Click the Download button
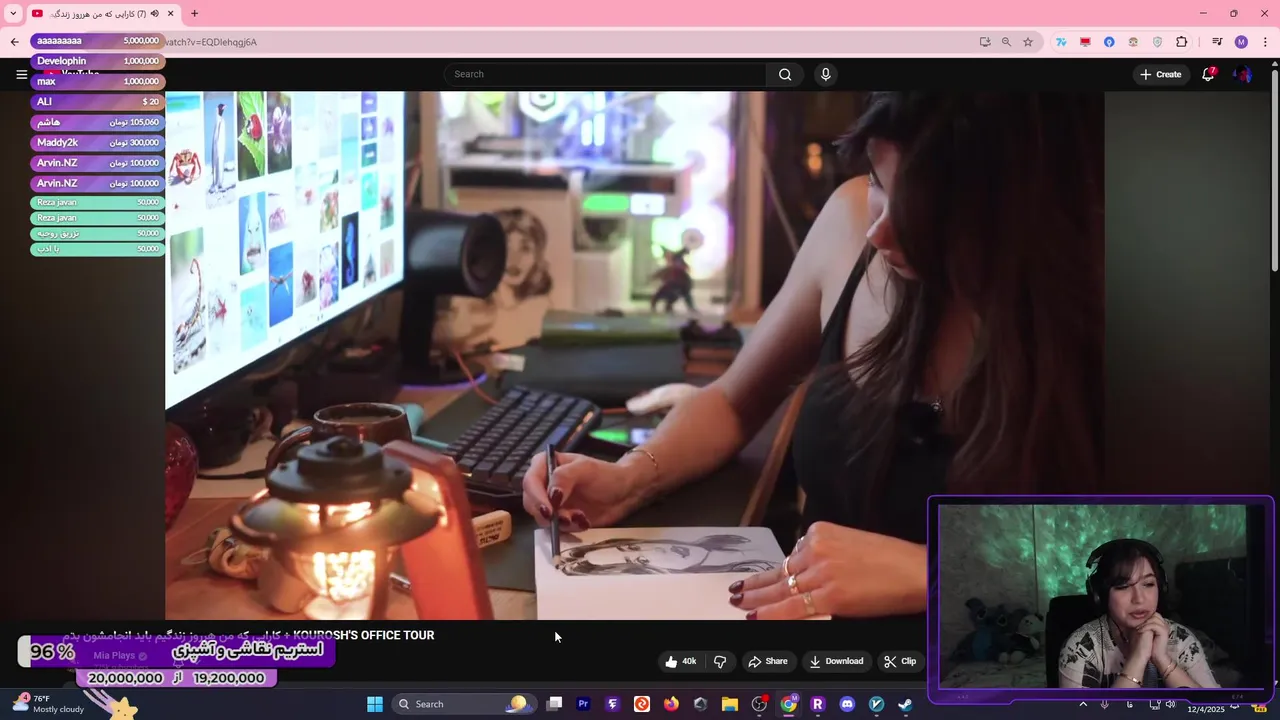The height and width of the screenshot is (720, 1280). (836, 661)
